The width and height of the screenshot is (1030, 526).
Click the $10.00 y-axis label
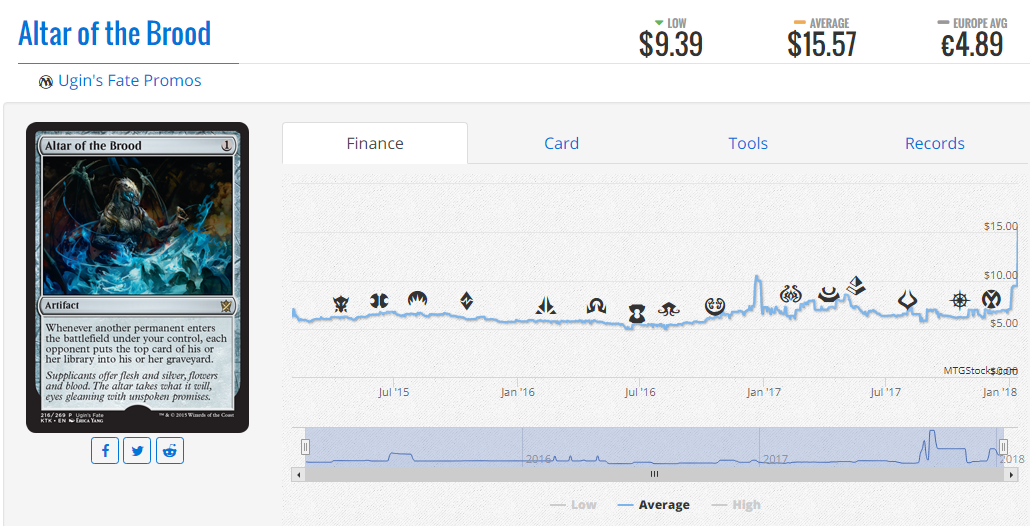[1000, 274]
